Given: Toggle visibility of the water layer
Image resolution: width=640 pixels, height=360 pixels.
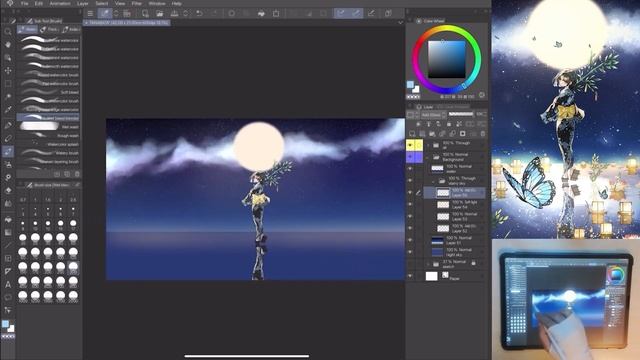Looking at the screenshot, I should coord(410,169).
